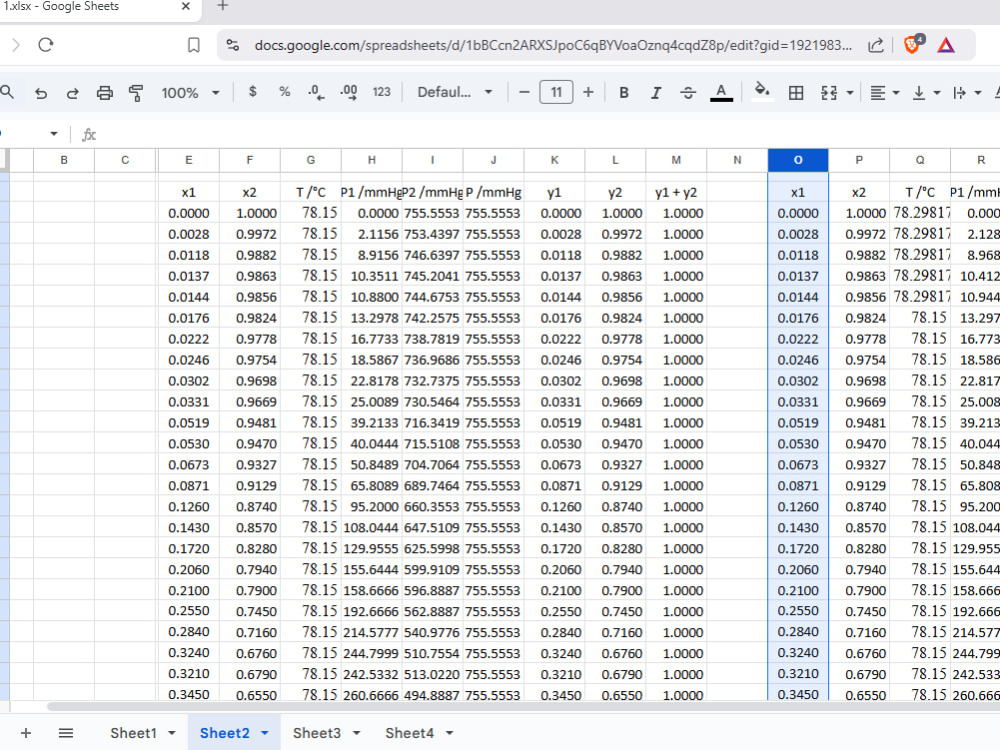Close the 1.xlsx Google Sheets tab
1000x750 pixels.
186,6
